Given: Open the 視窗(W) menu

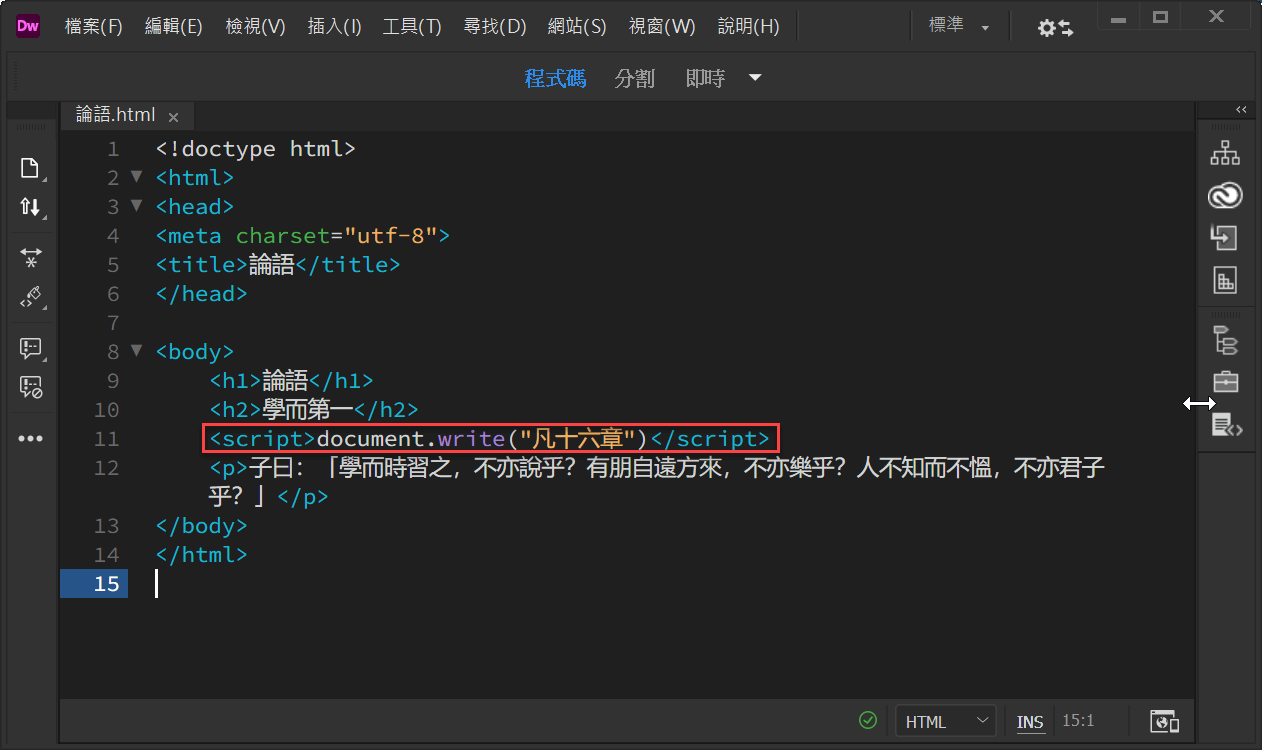Looking at the screenshot, I should pos(662,27).
